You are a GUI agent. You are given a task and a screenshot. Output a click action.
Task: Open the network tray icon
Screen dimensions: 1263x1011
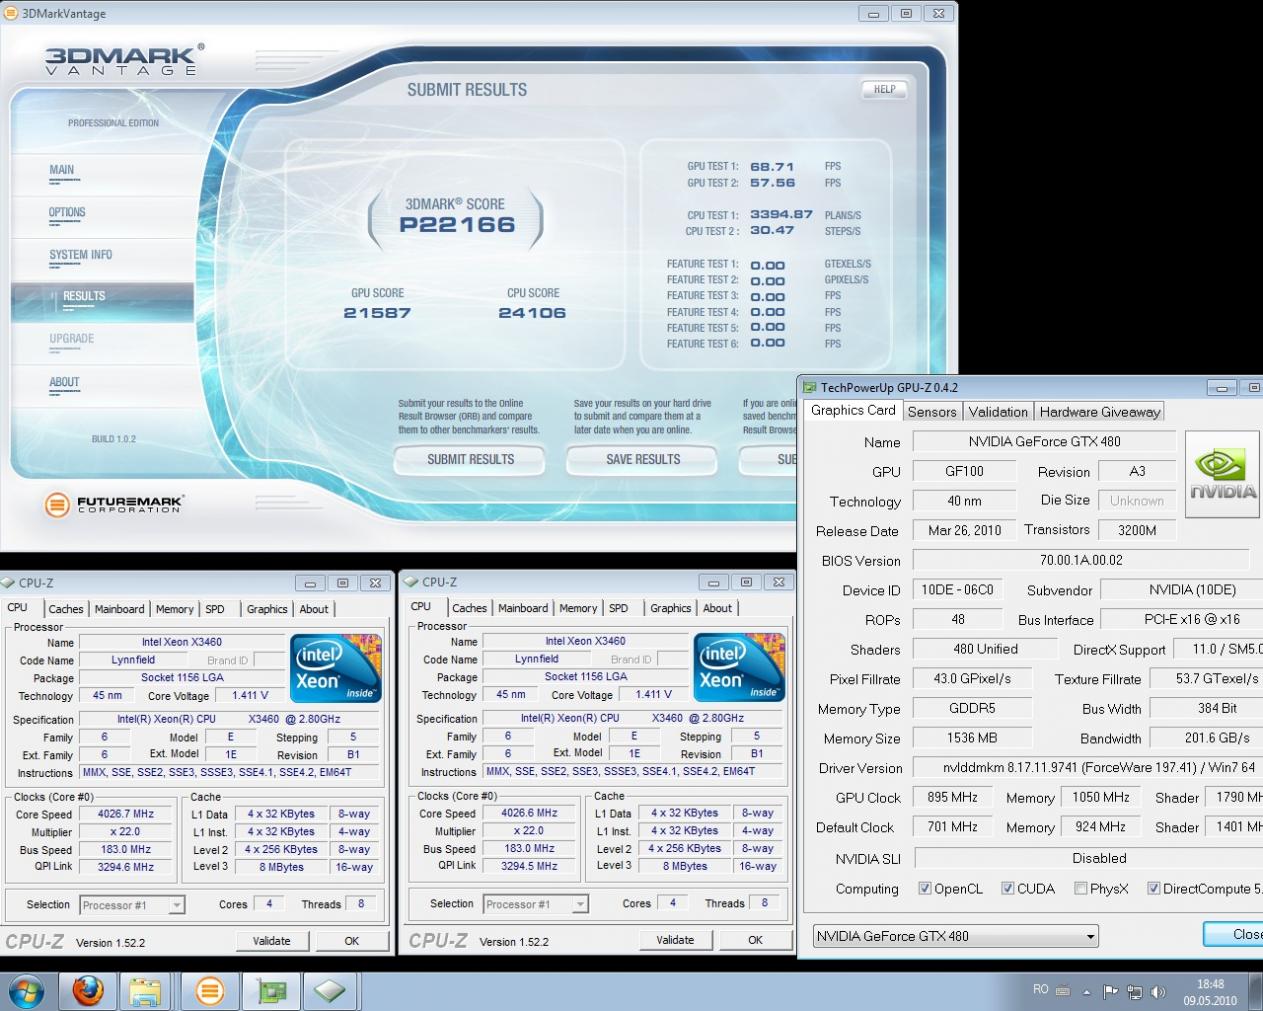1135,992
